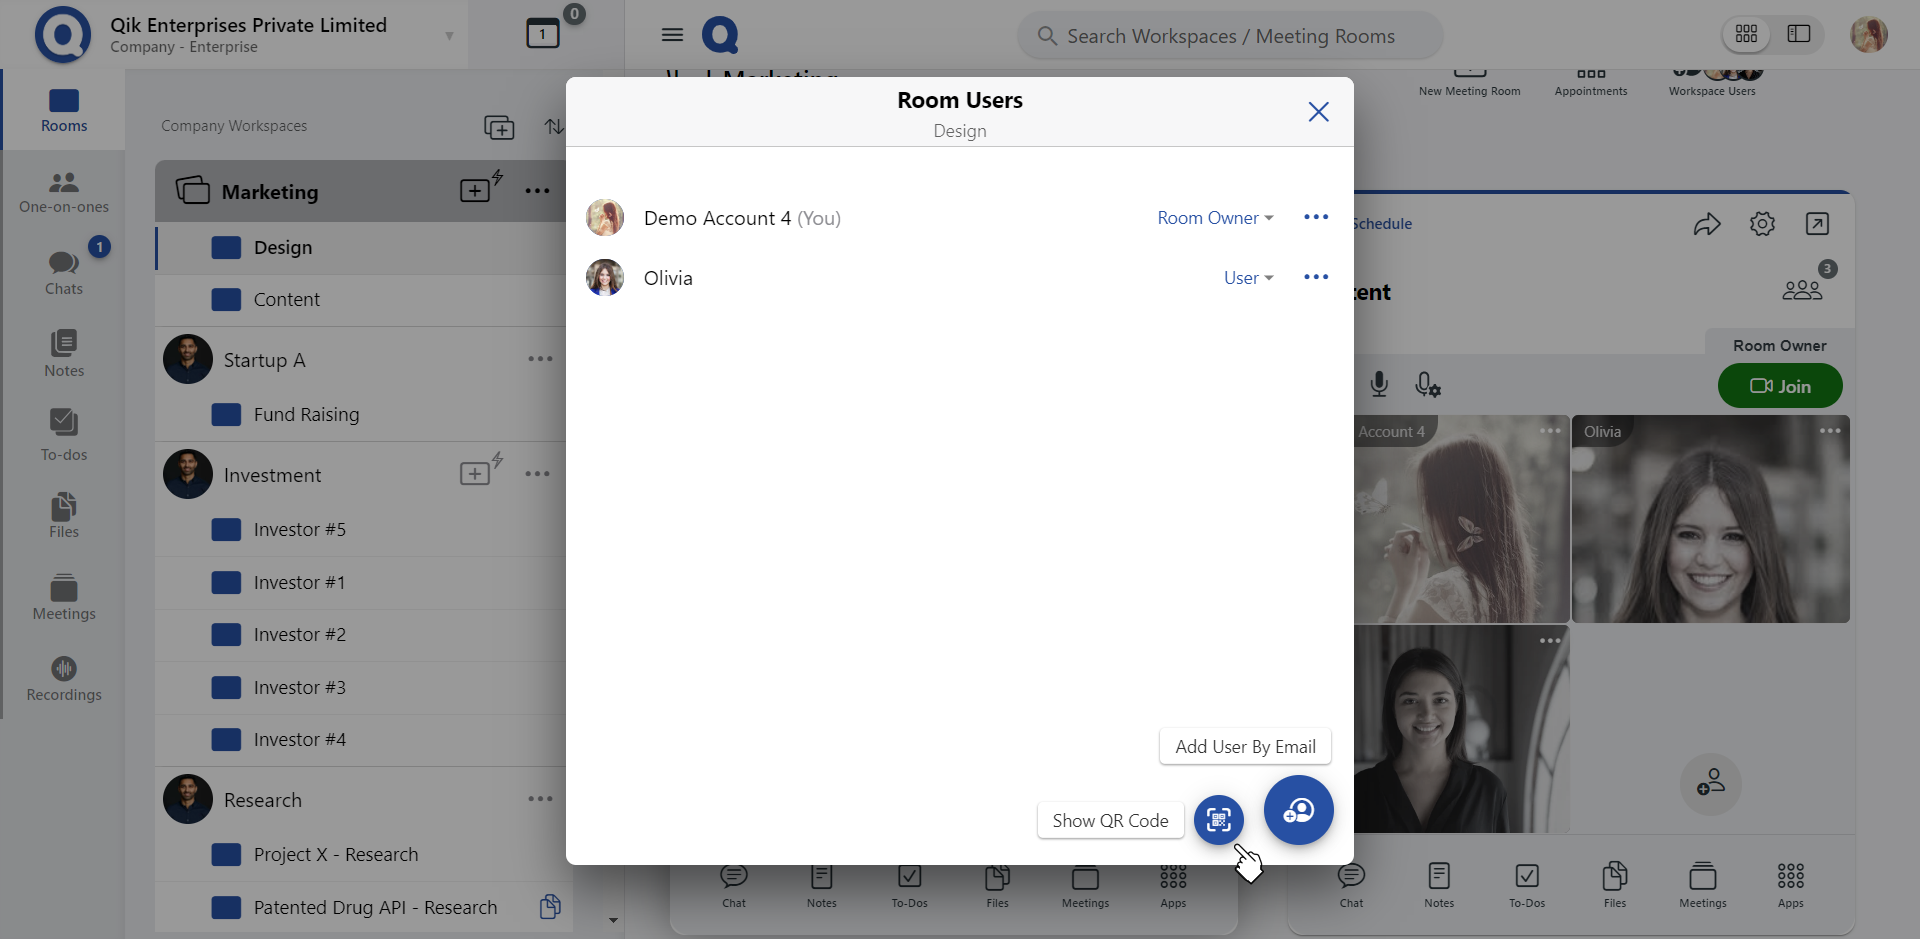Select the Investor #4 room

click(x=362, y=740)
